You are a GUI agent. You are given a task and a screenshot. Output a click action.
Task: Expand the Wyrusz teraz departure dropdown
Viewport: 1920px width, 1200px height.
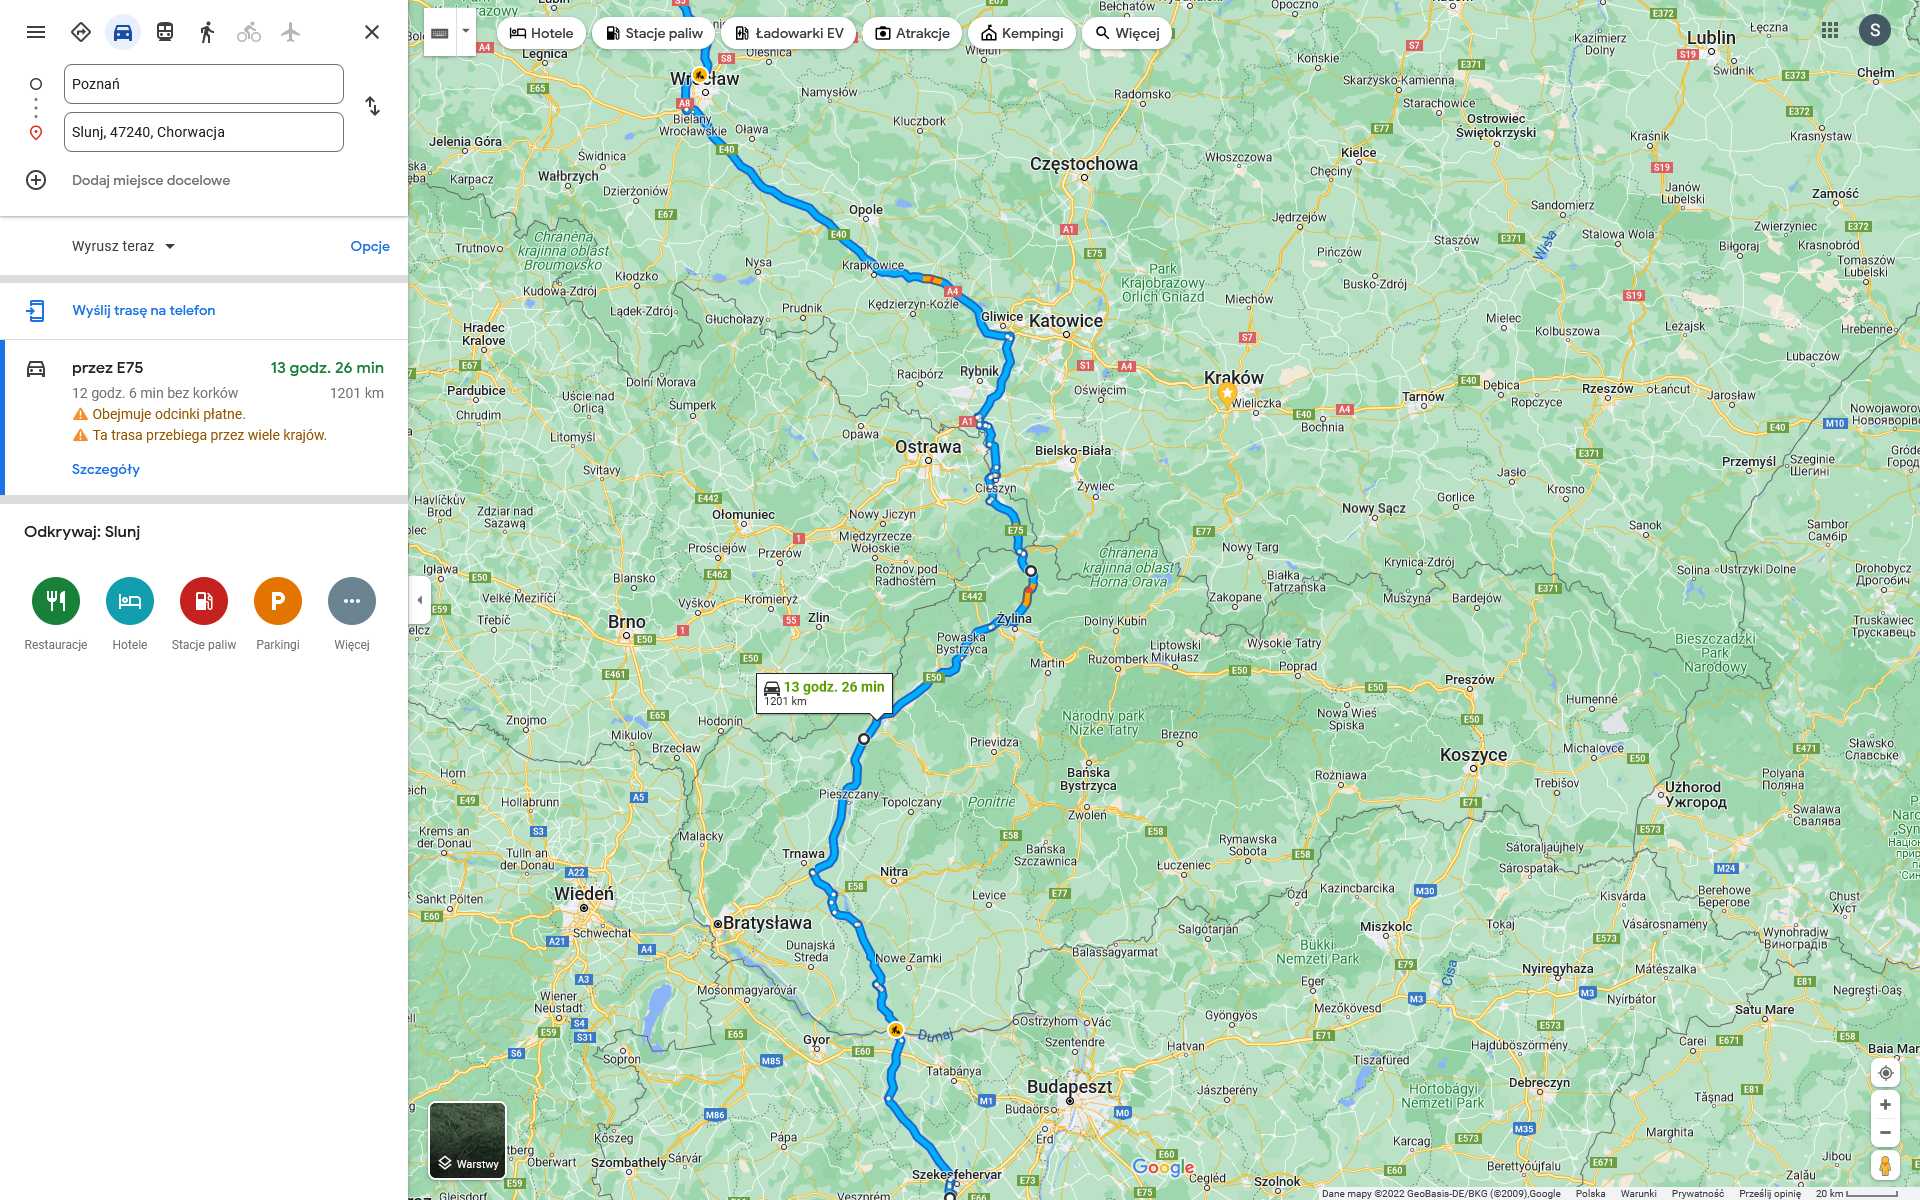click(x=123, y=246)
